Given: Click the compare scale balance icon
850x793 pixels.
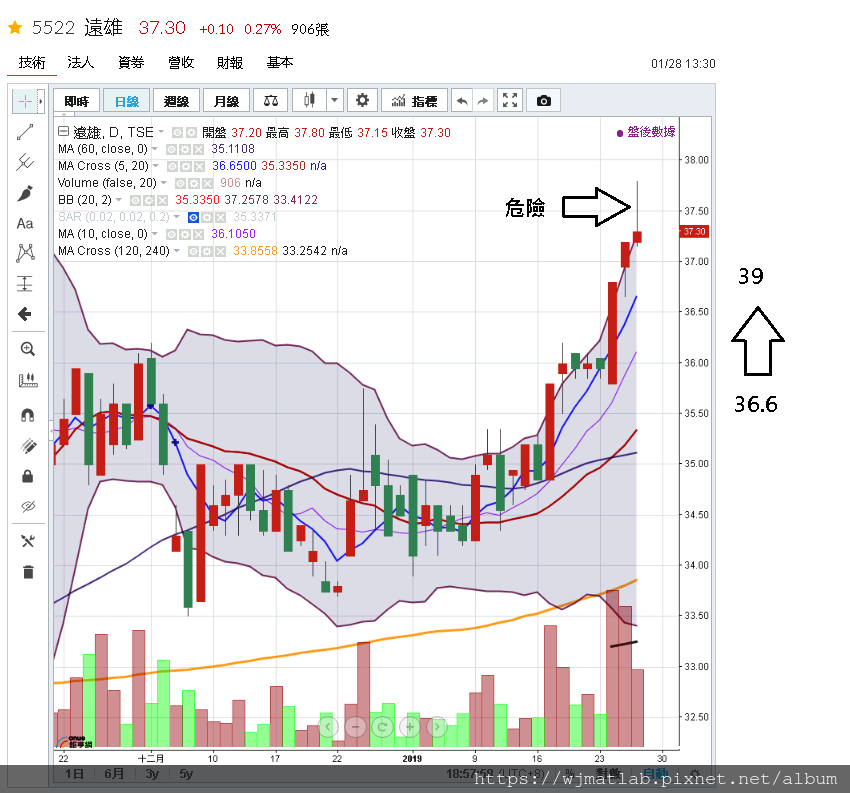Looking at the screenshot, I should [x=271, y=101].
